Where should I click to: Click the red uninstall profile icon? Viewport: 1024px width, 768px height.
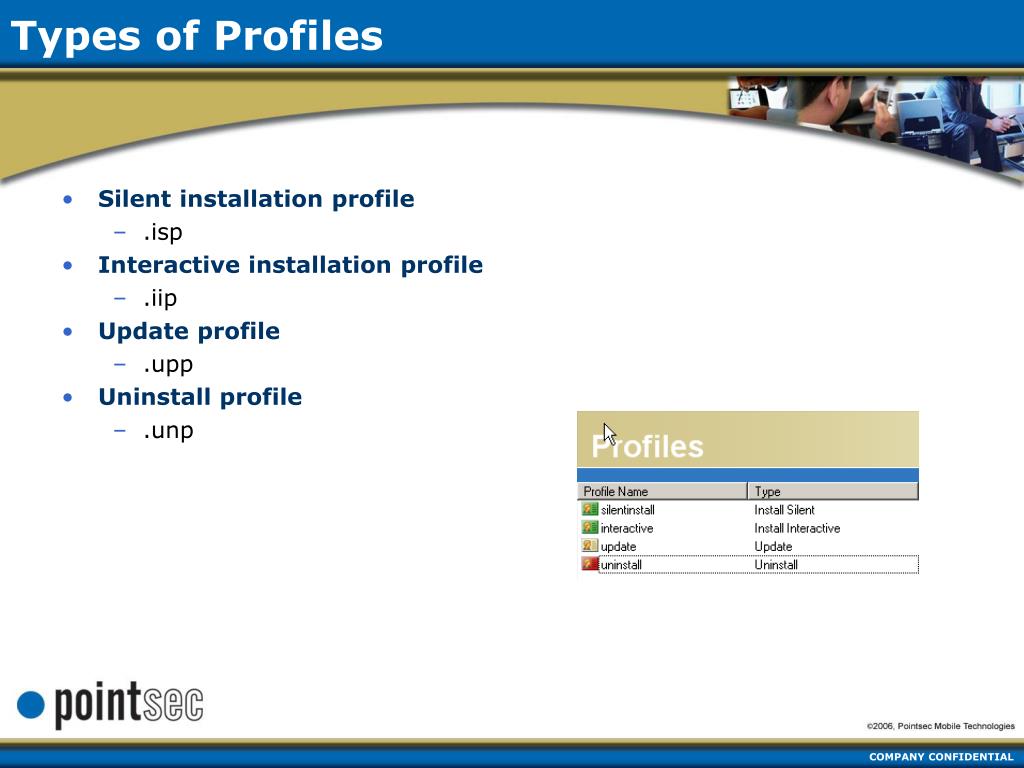(x=590, y=564)
